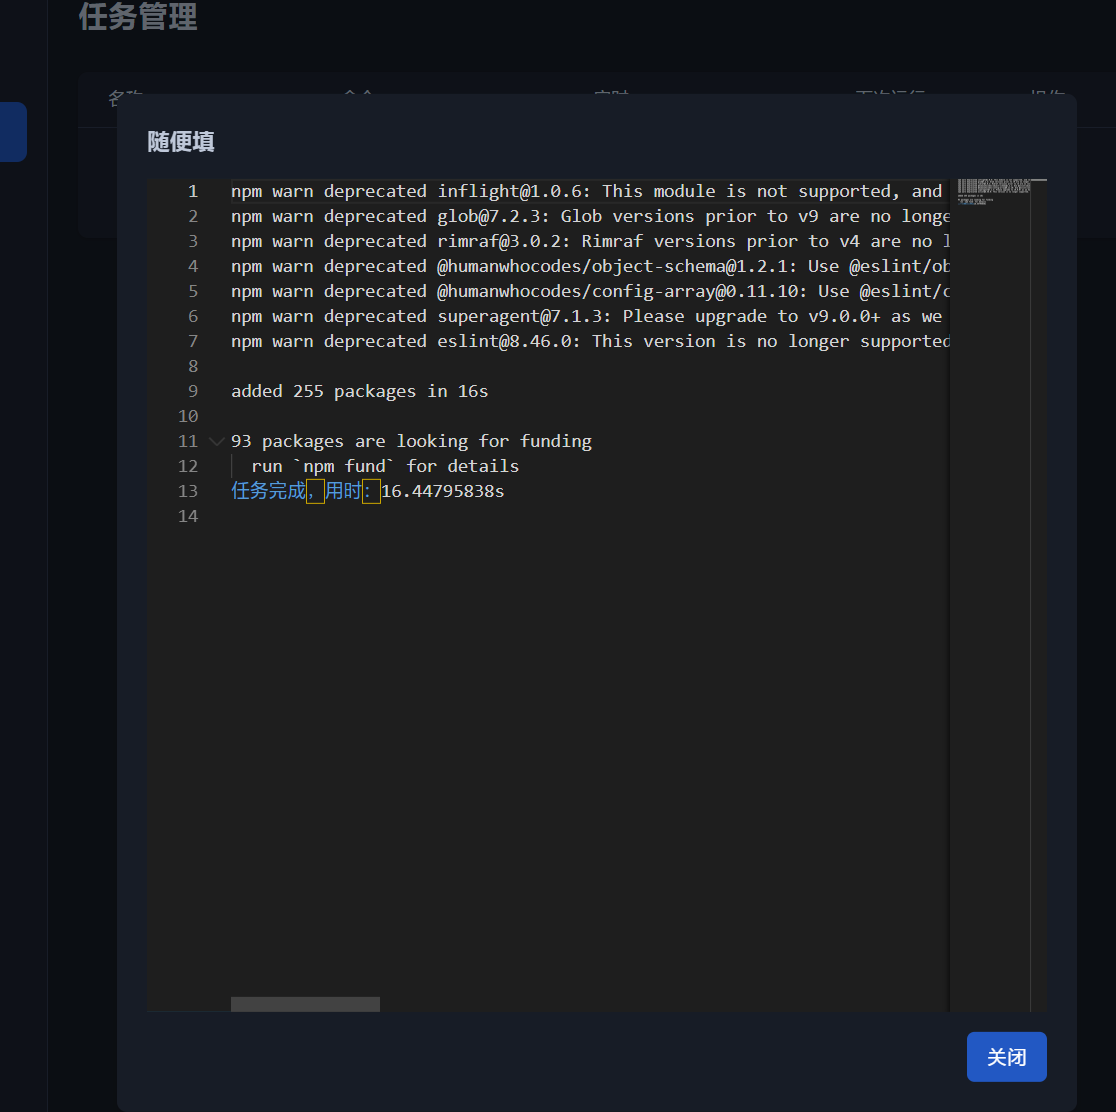Screen dimensions: 1116x1112
Task: Click line number 13 in the gutter
Action: pyautogui.click(x=188, y=491)
